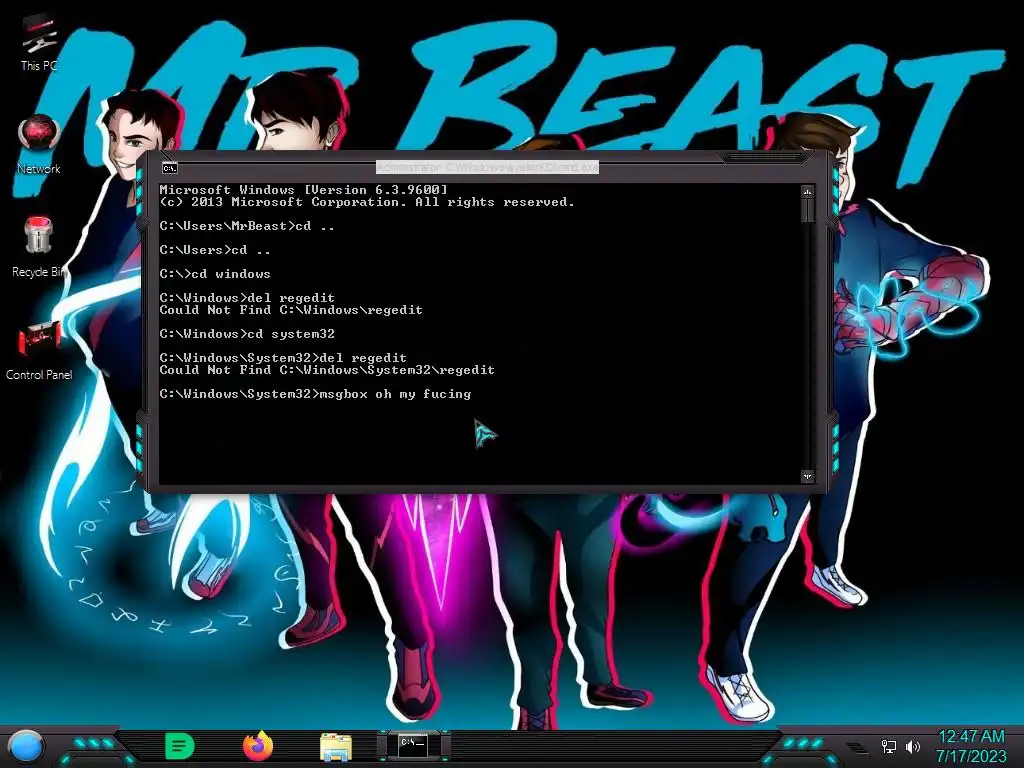This screenshot has width=1024, height=768.
Task: Select the Command Prompt taskbar button
Action: tap(413, 745)
